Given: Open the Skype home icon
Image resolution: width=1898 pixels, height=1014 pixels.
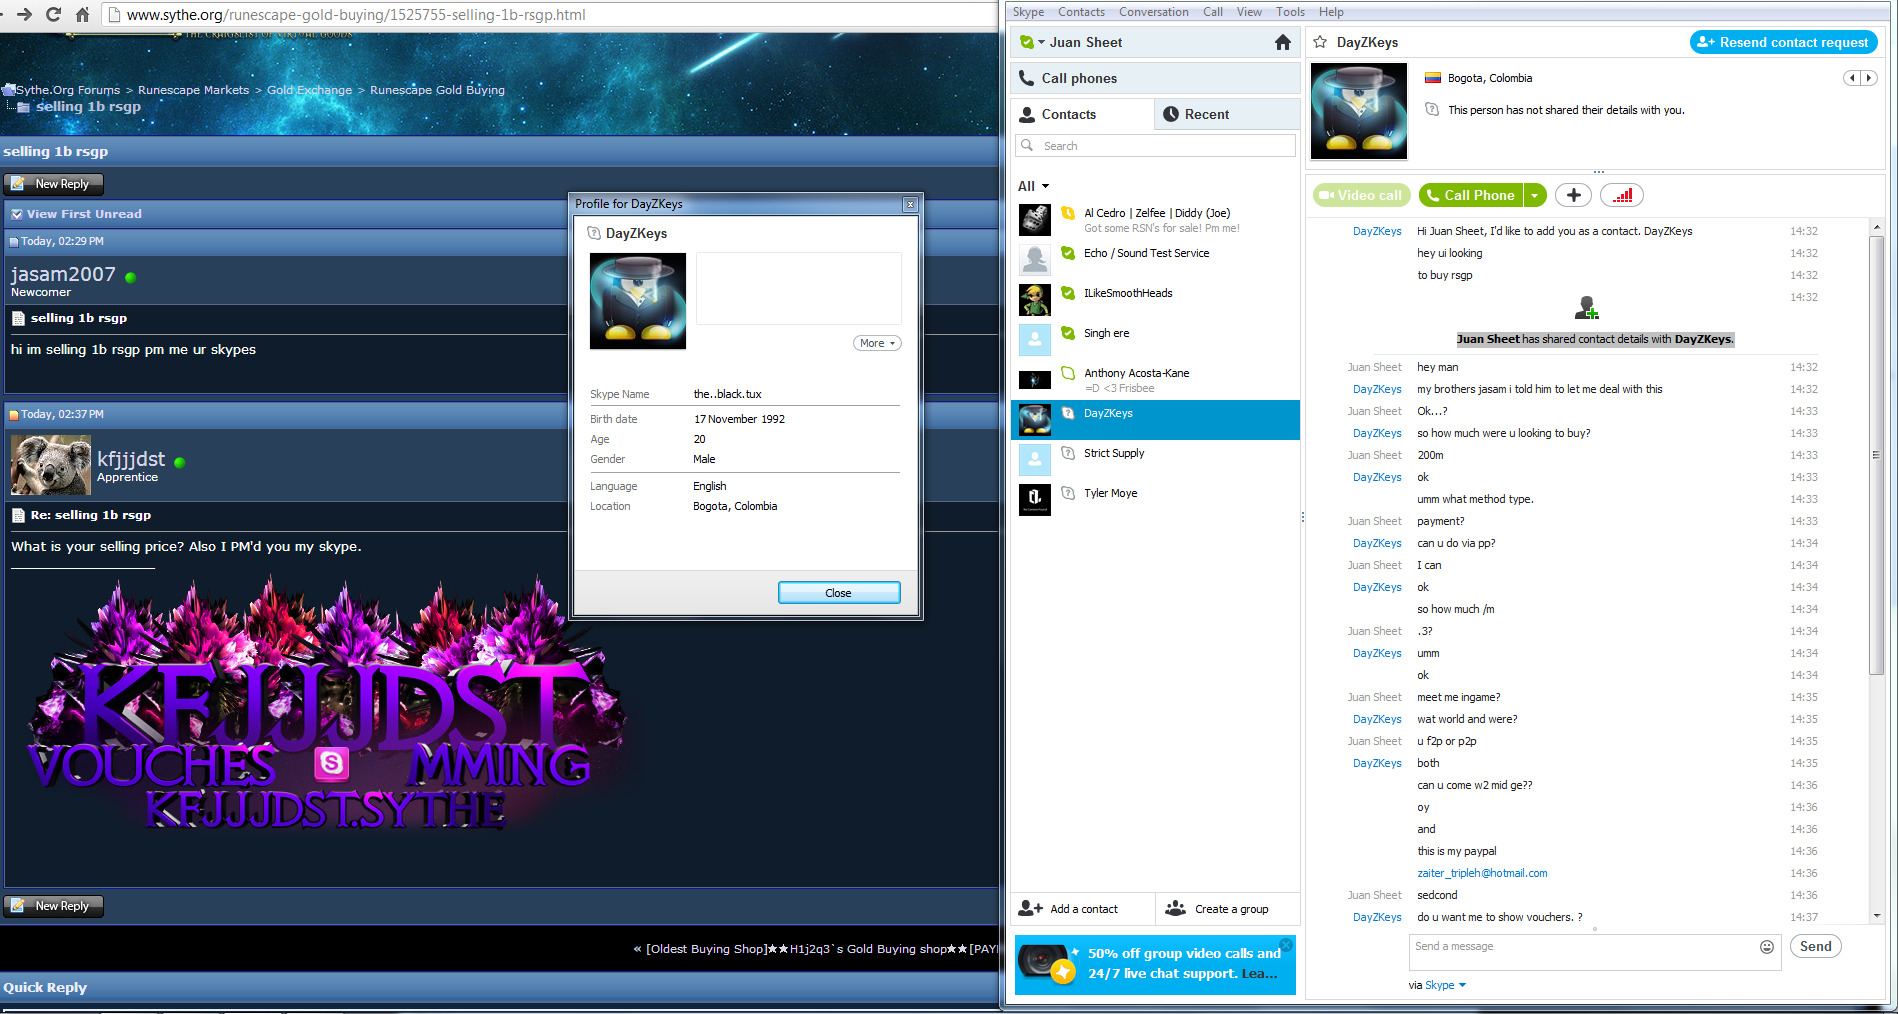Looking at the screenshot, I should (1283, 42).
